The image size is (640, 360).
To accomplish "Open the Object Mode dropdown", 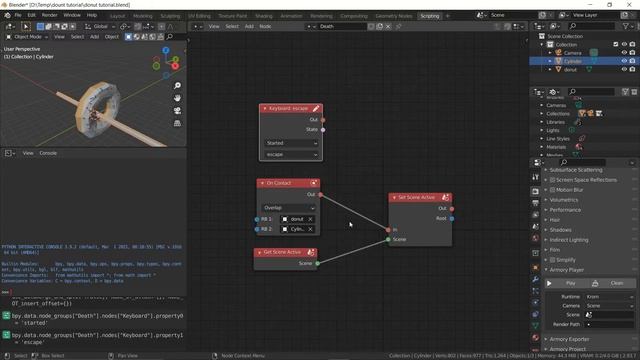I will click(27, 37).
